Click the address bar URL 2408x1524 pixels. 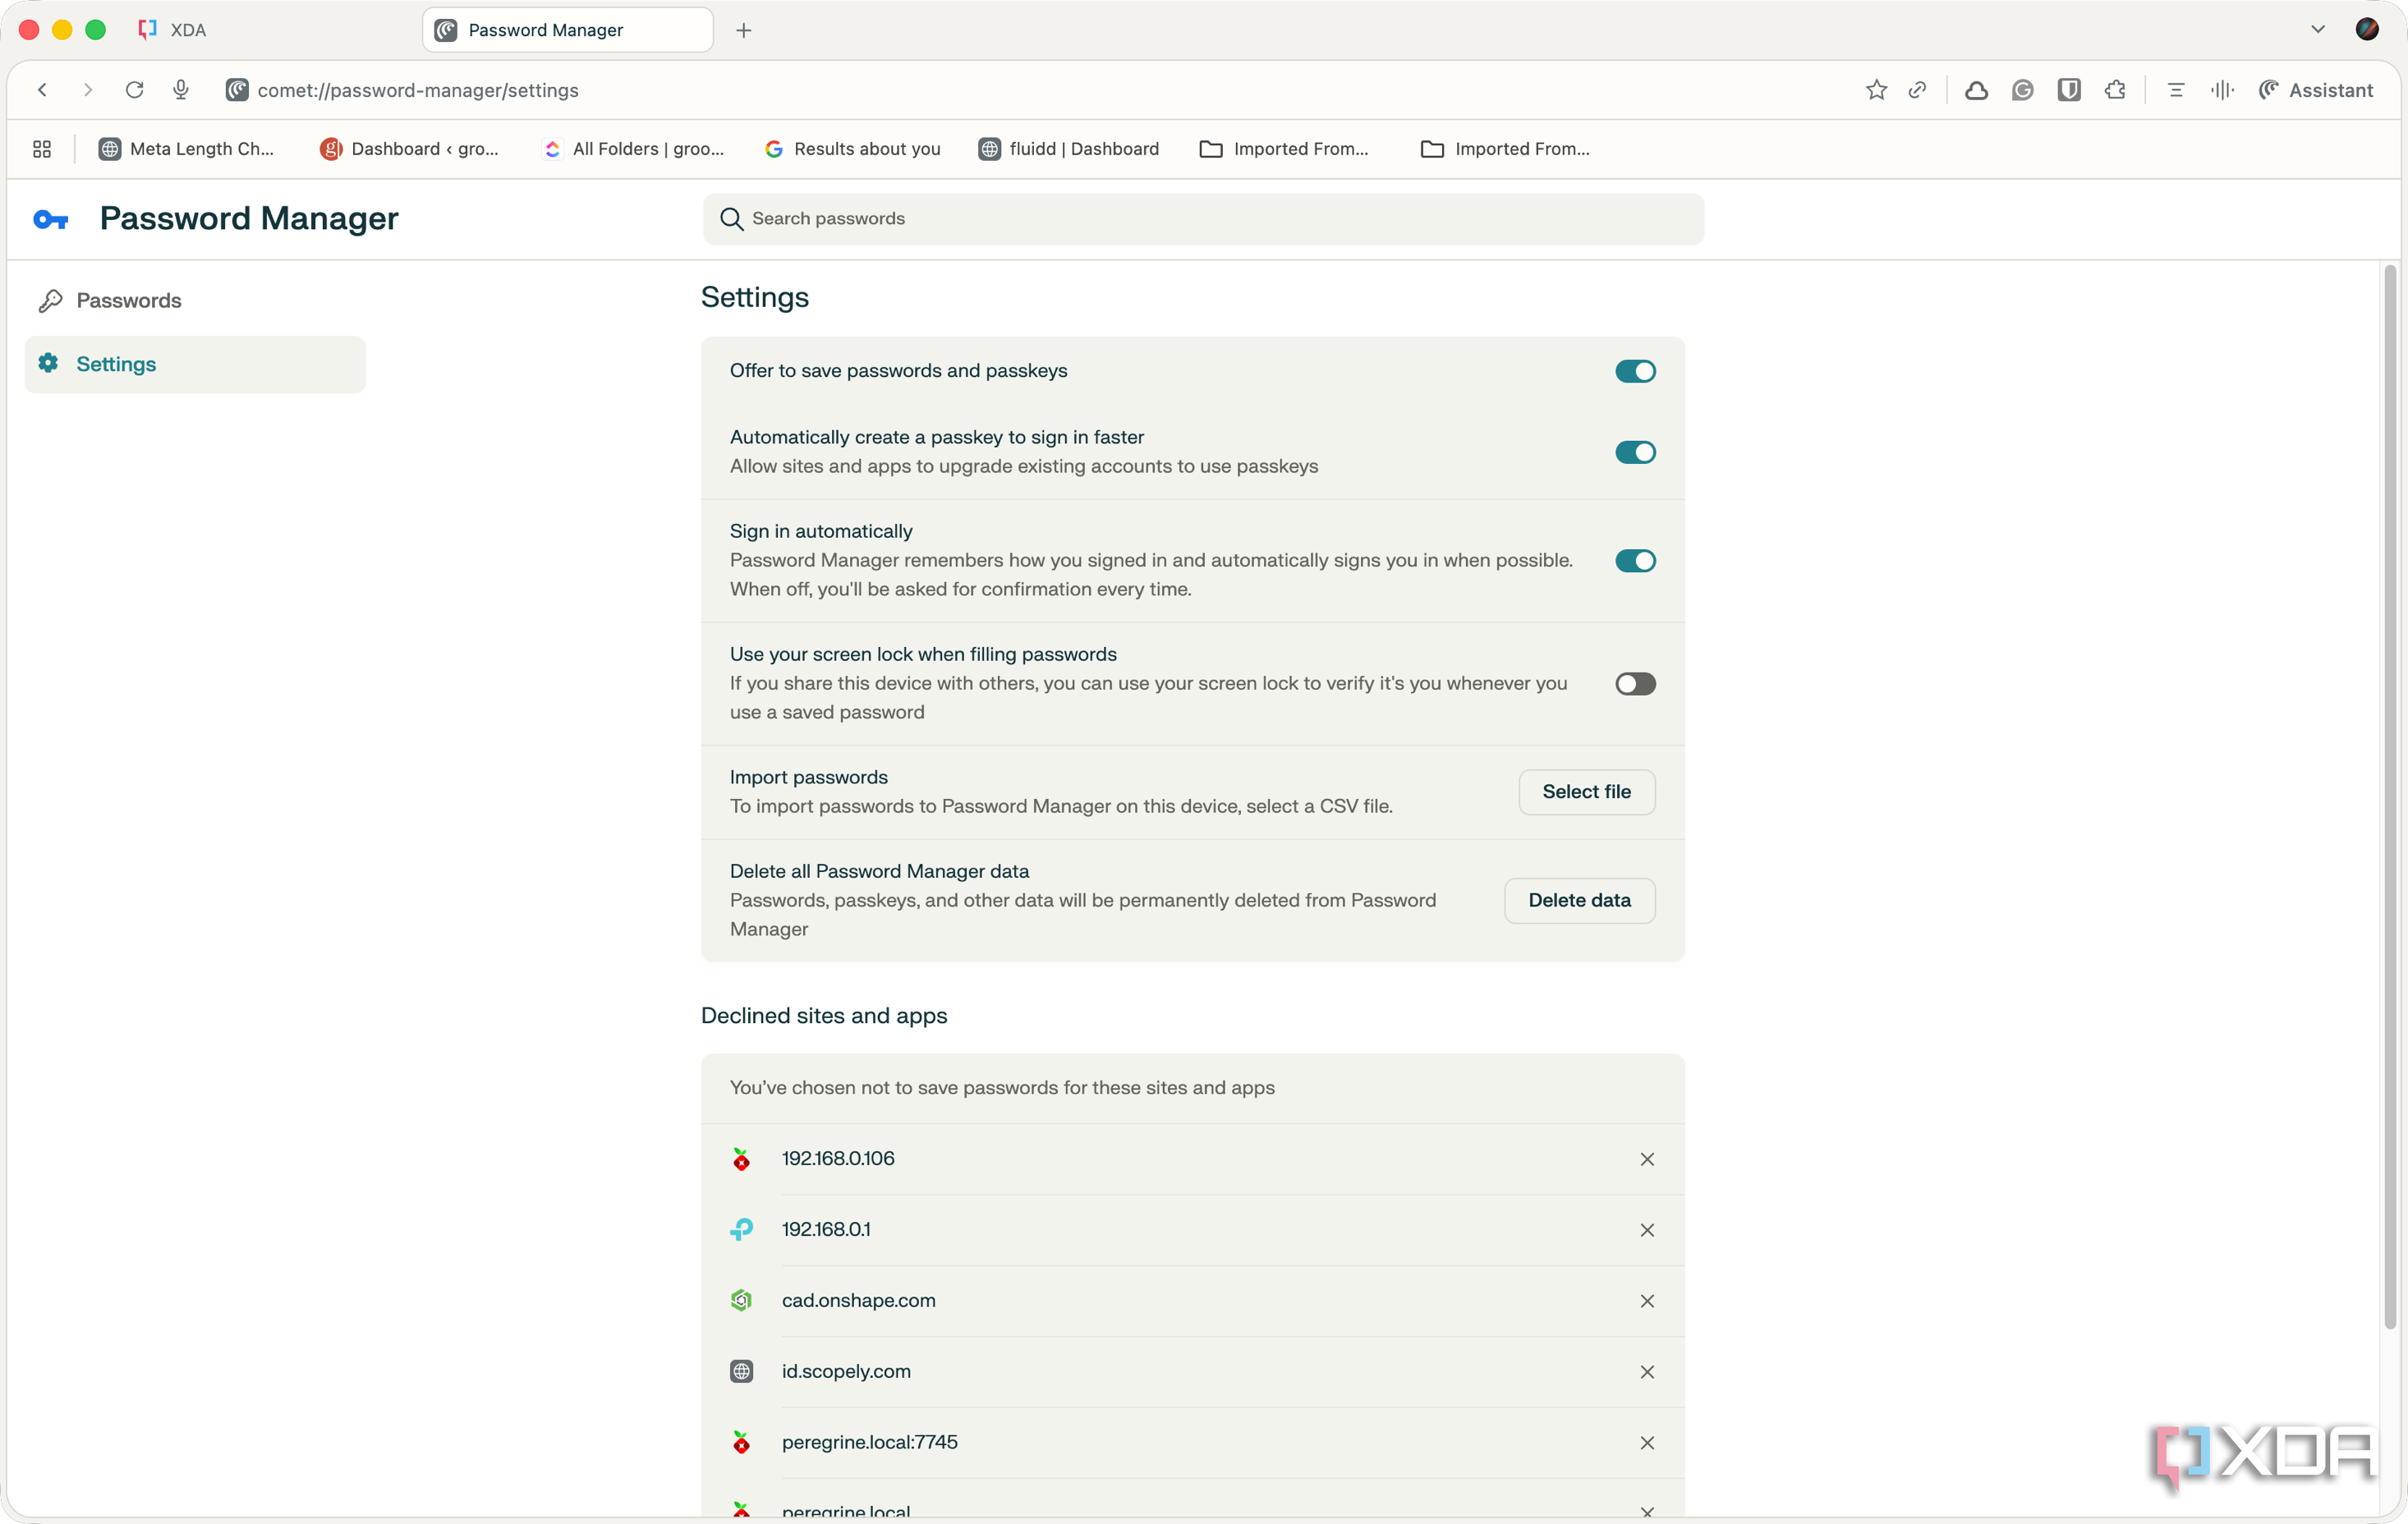click(418, 90)
